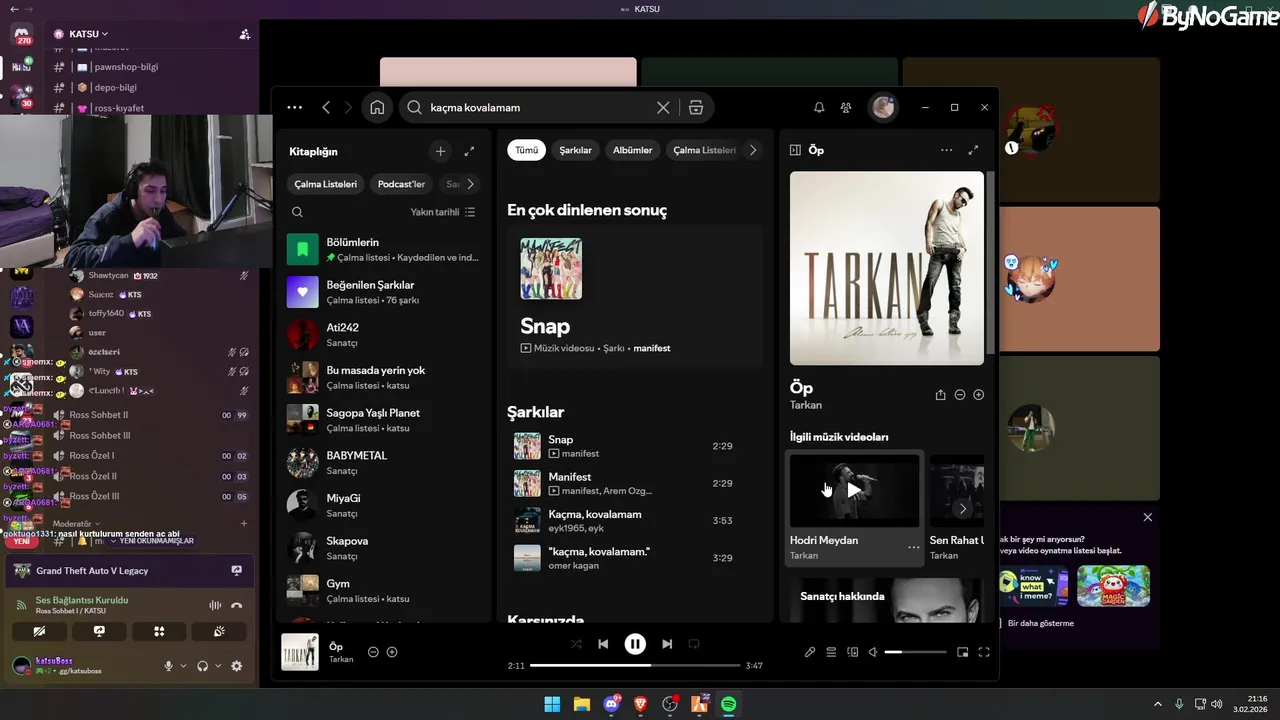Open the Bölümlerin playlist
This screenshot has height=720, width=1280.
(383, 250)
